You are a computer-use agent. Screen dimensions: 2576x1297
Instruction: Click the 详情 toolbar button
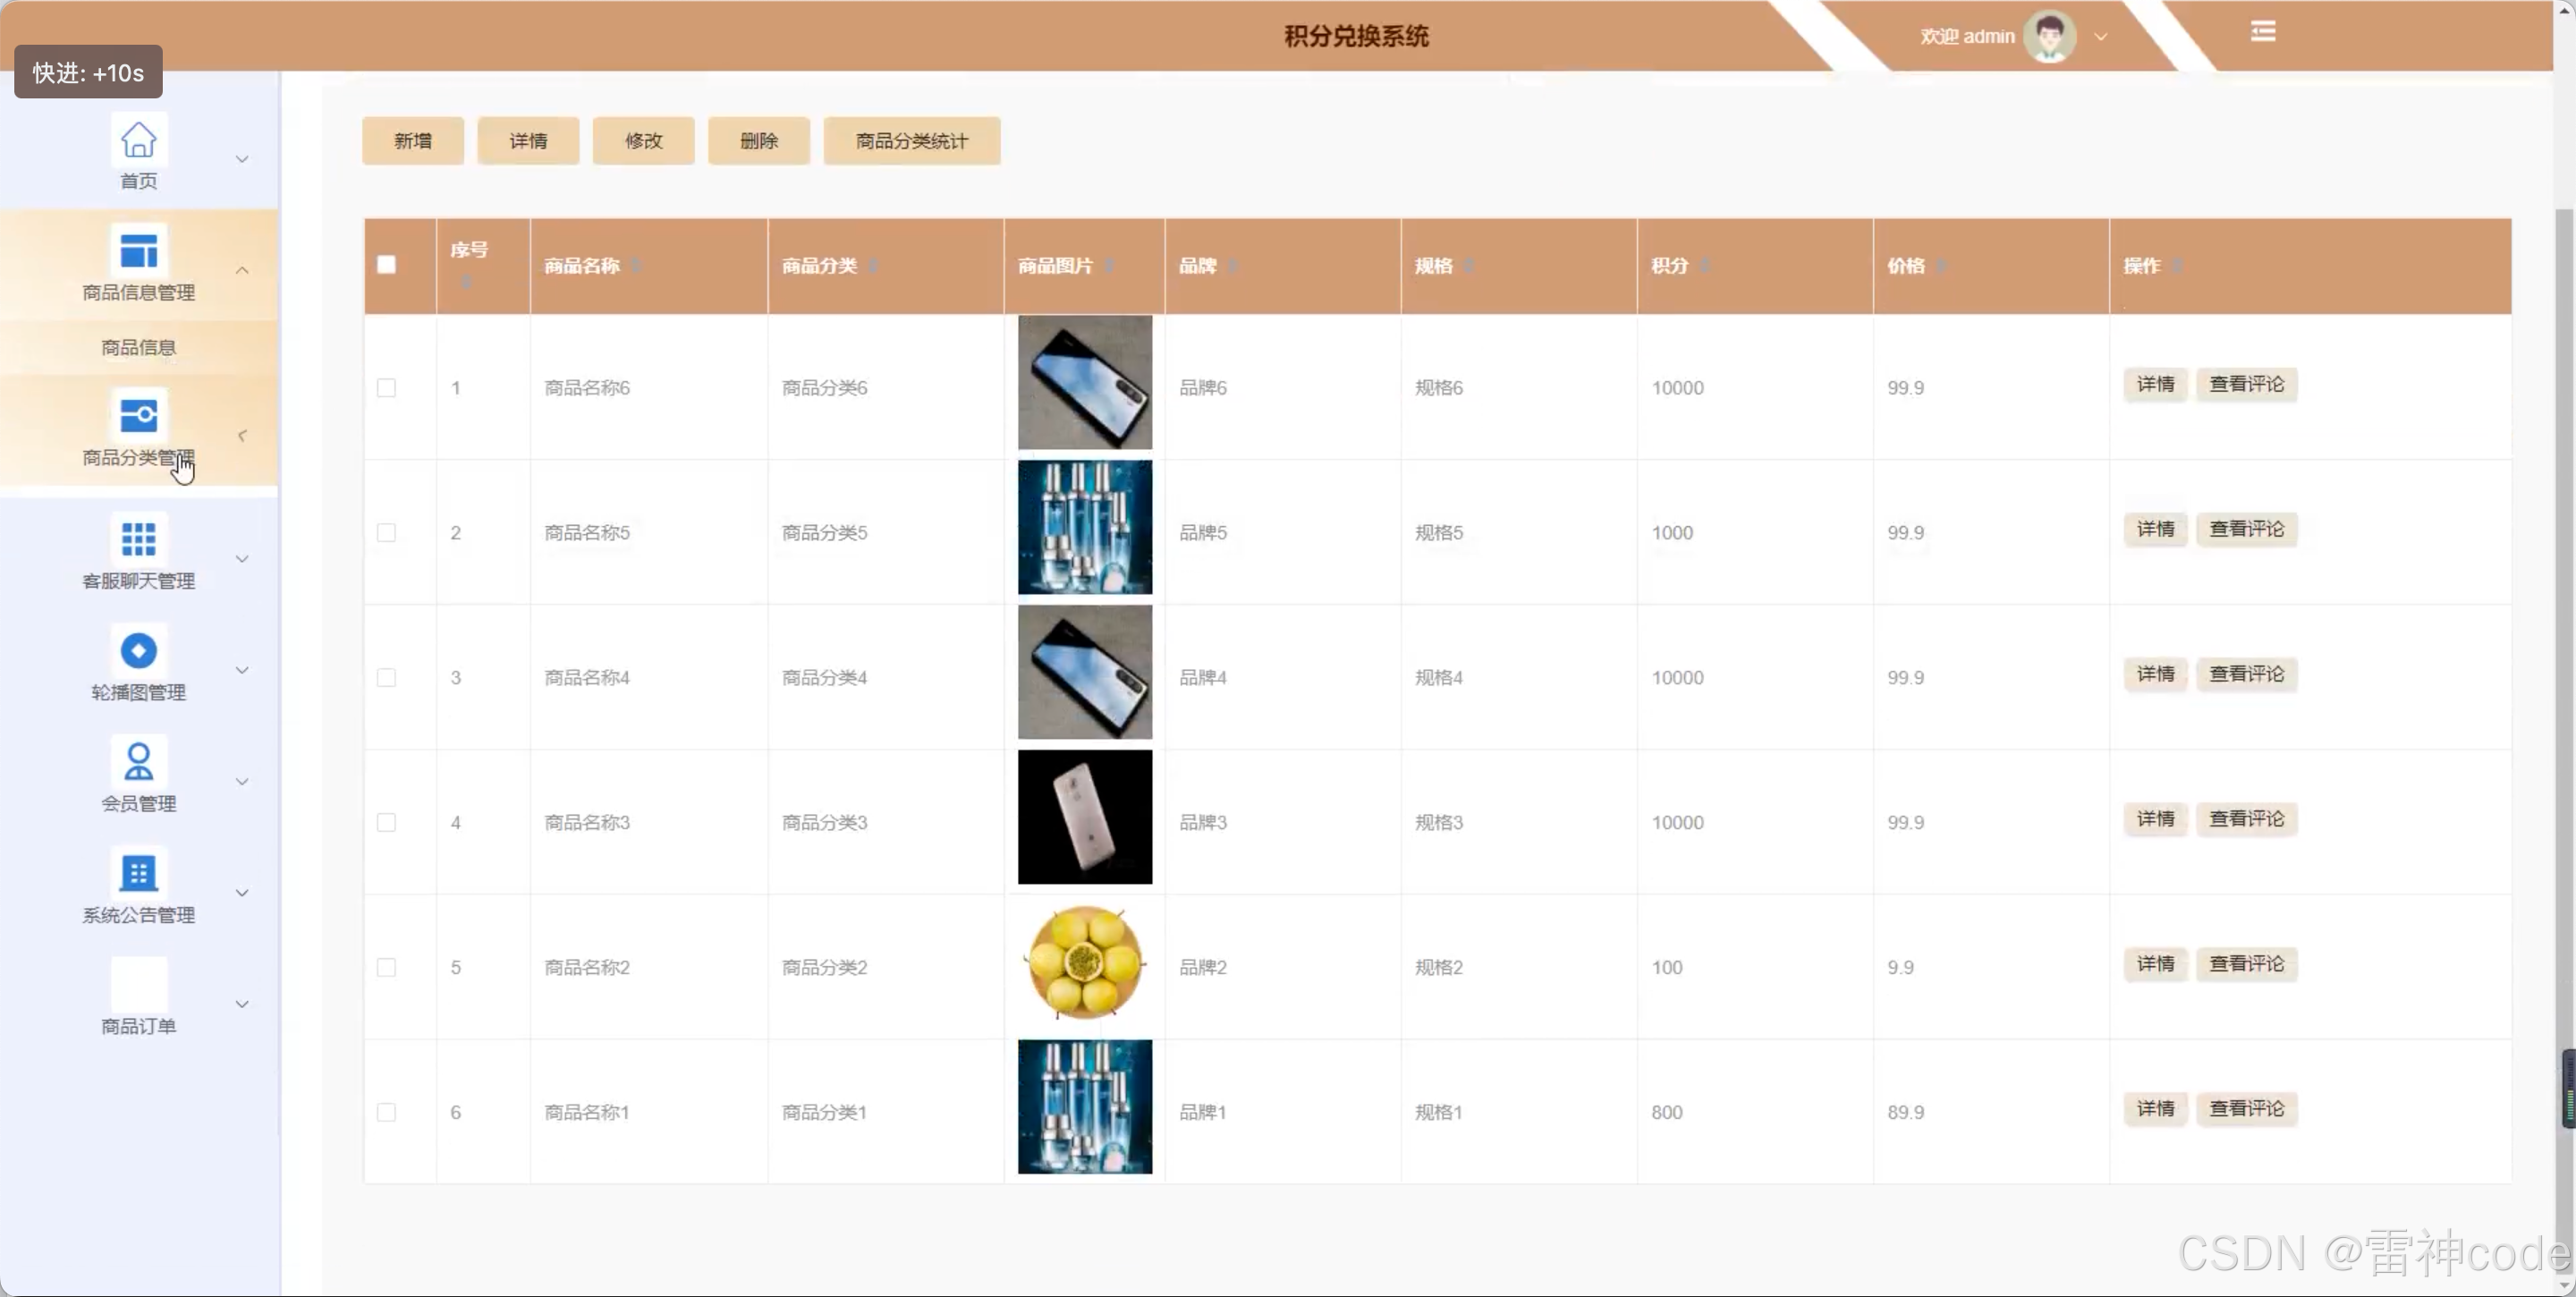pos(528,141)
